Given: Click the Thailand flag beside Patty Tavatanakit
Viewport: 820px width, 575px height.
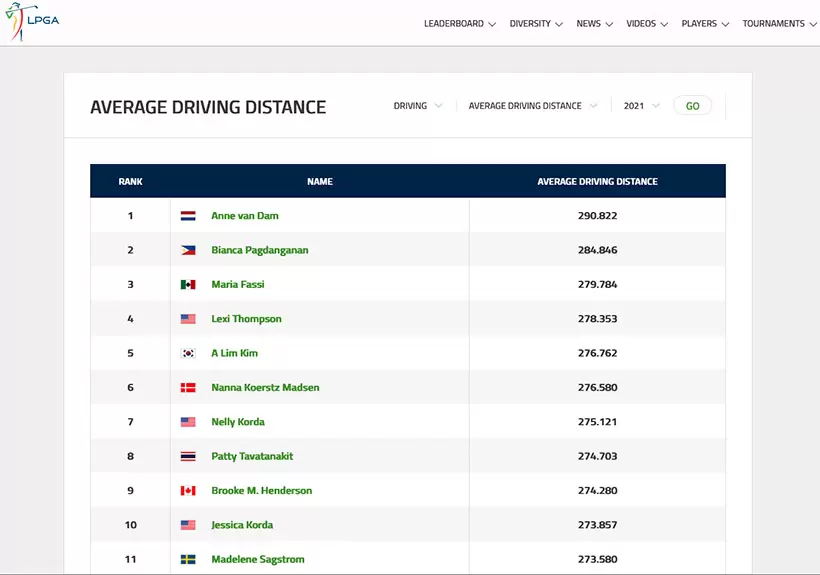Looking at the screenshot, I should click(188, 457).
